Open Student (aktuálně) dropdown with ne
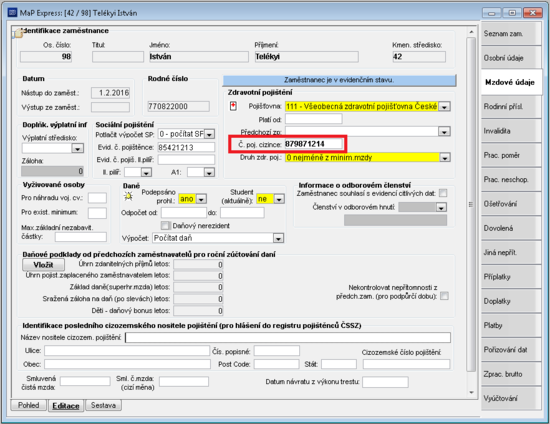This screenshot has width=550, height=424. point(279,199)
